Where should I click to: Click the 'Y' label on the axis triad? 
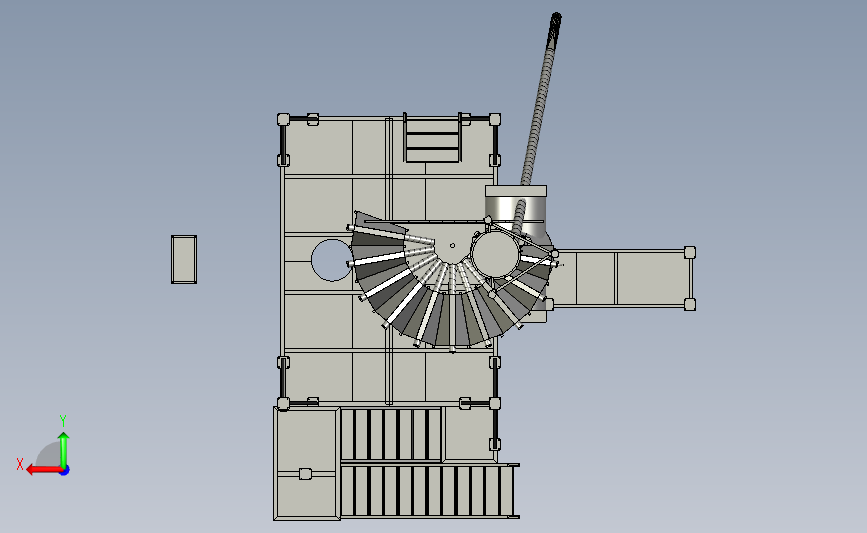(x=63, y=421)
